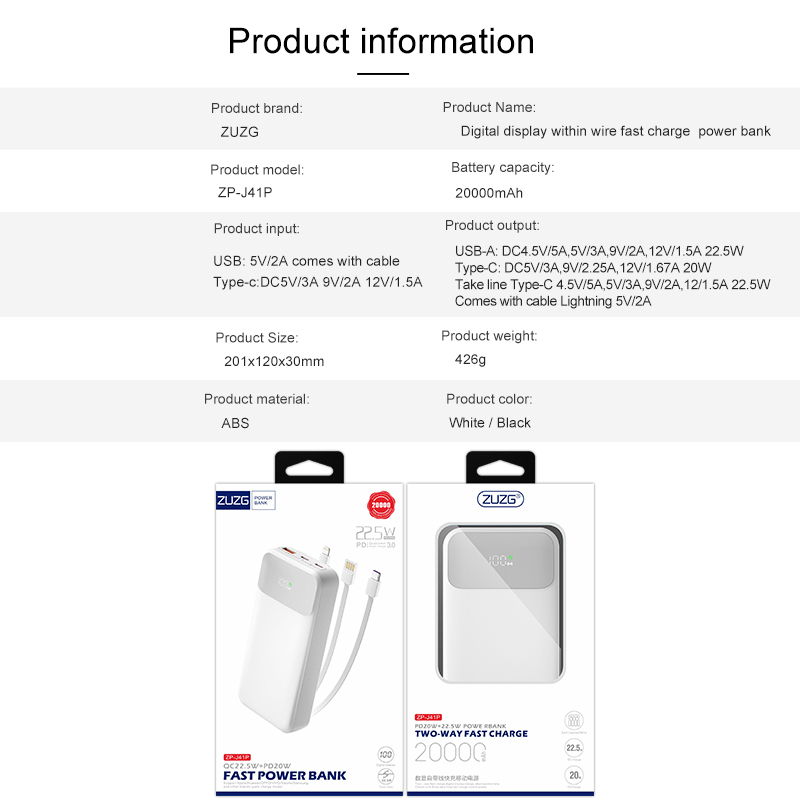Screen dimensions: 800x800
Task: Click the power bank image on right package
Action: (x=501, y=603)
